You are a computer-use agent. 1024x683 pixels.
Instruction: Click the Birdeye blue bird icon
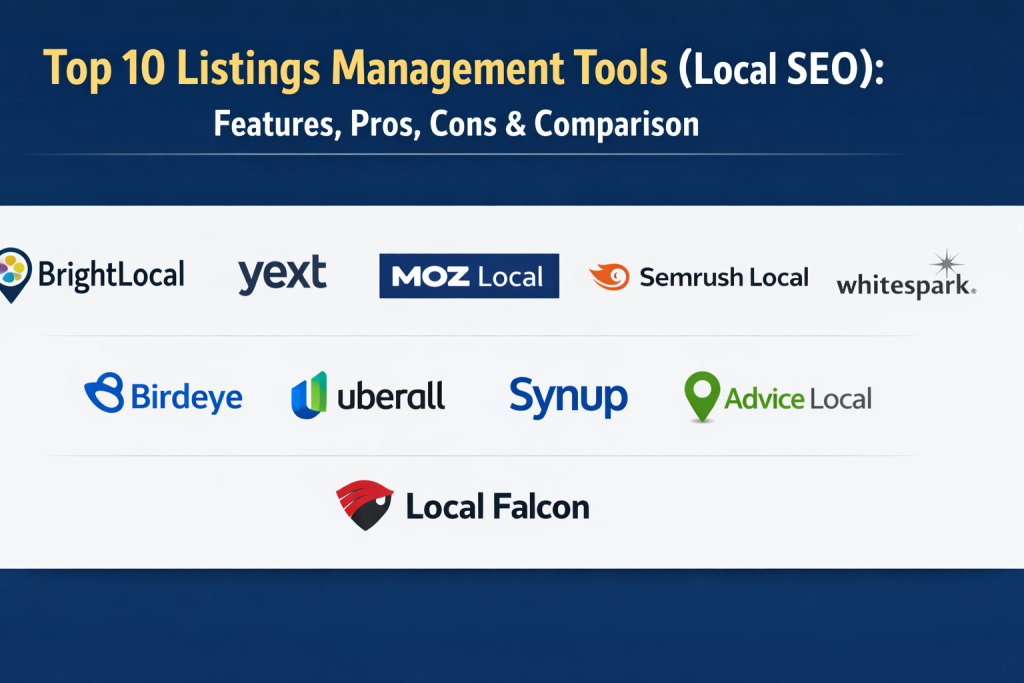[x=104, y=394]
